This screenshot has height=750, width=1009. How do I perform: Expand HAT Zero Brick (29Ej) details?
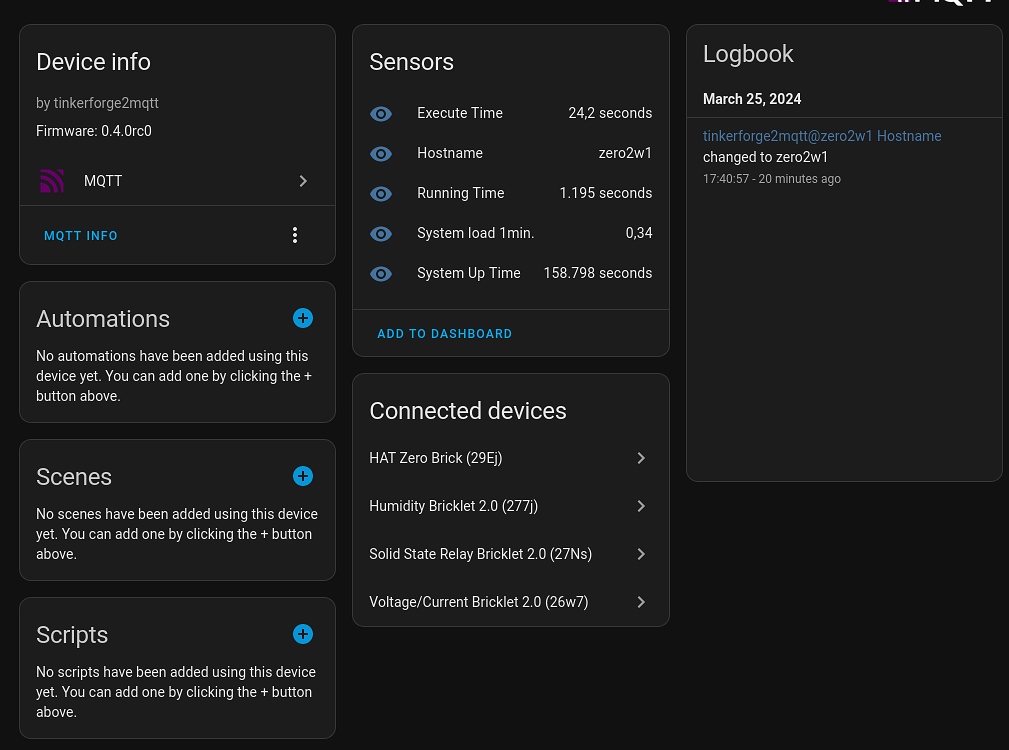(641, 458)
